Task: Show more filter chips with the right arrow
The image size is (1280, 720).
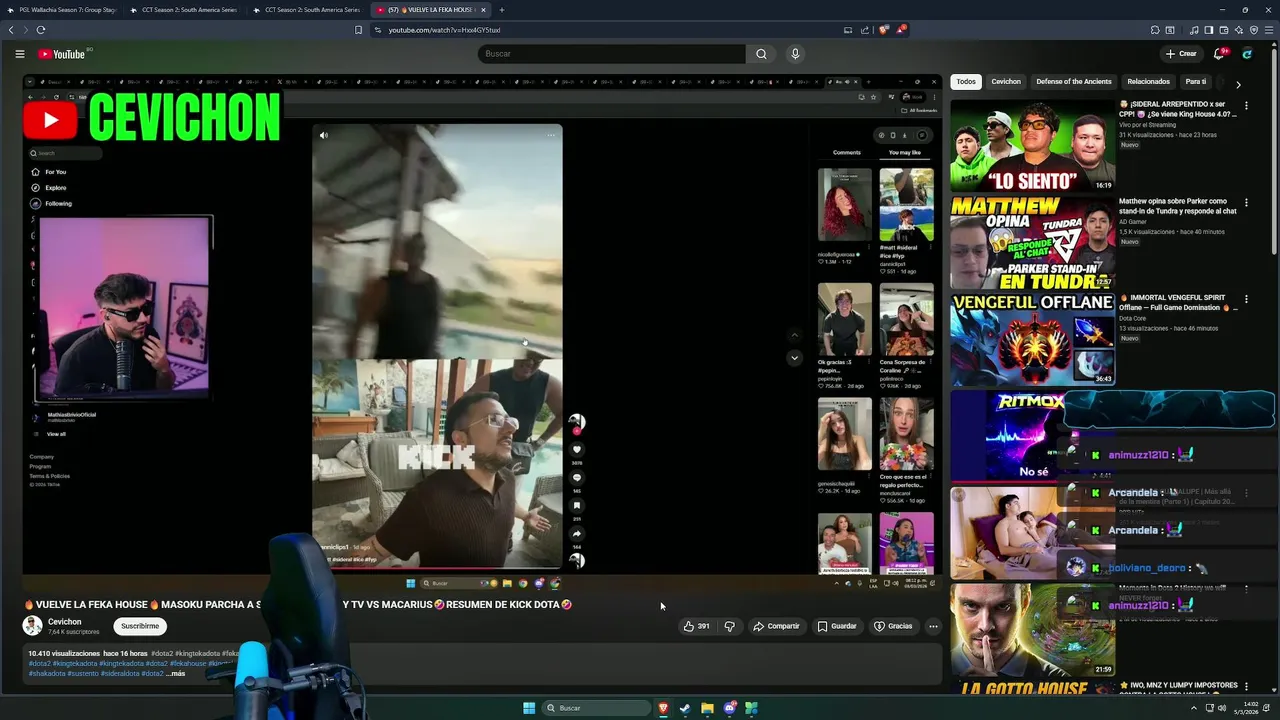Action: tap(1238, 85)
